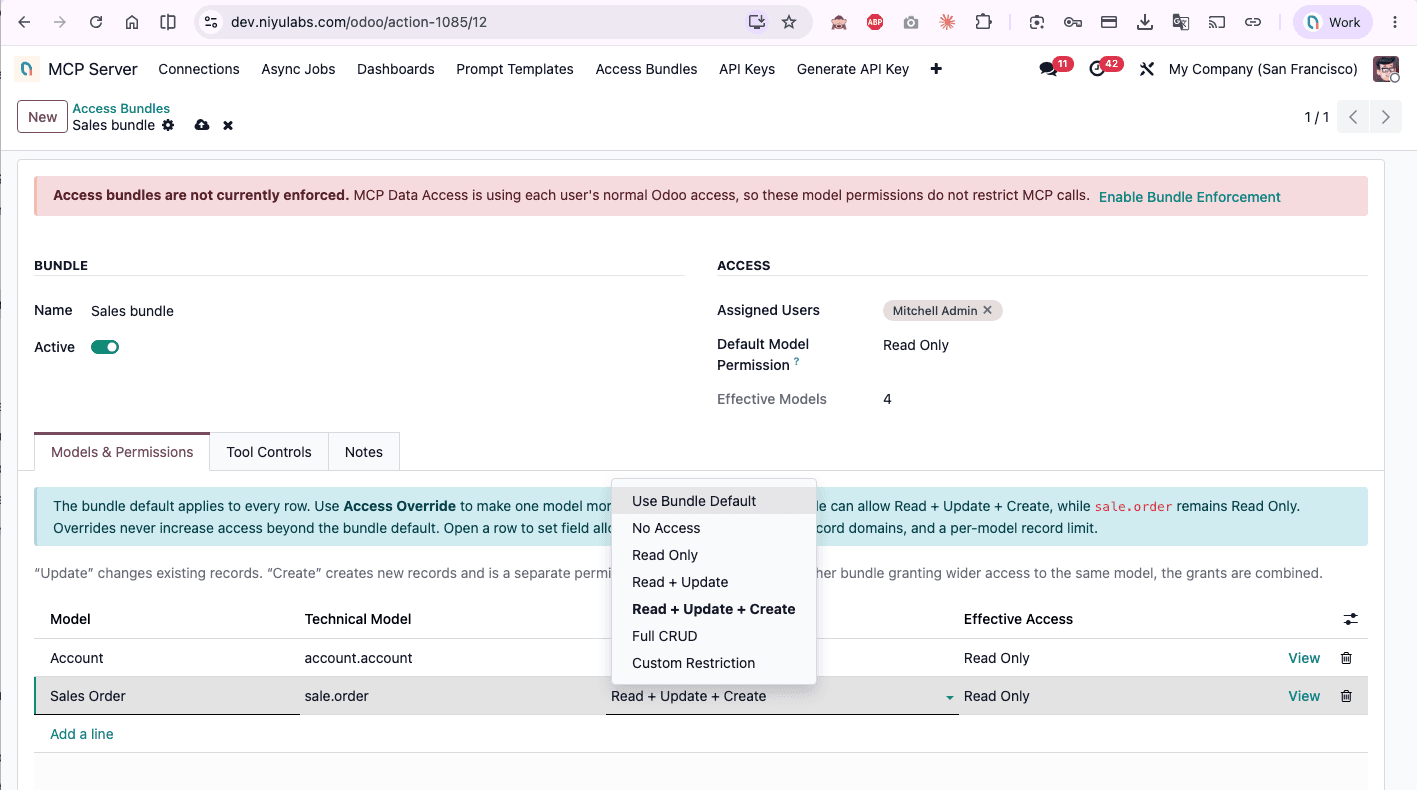Edit the Name field Sales bundle
The width and height of the screenshot is (1417, 790).
pyautogui.click(x=387, y=311)
